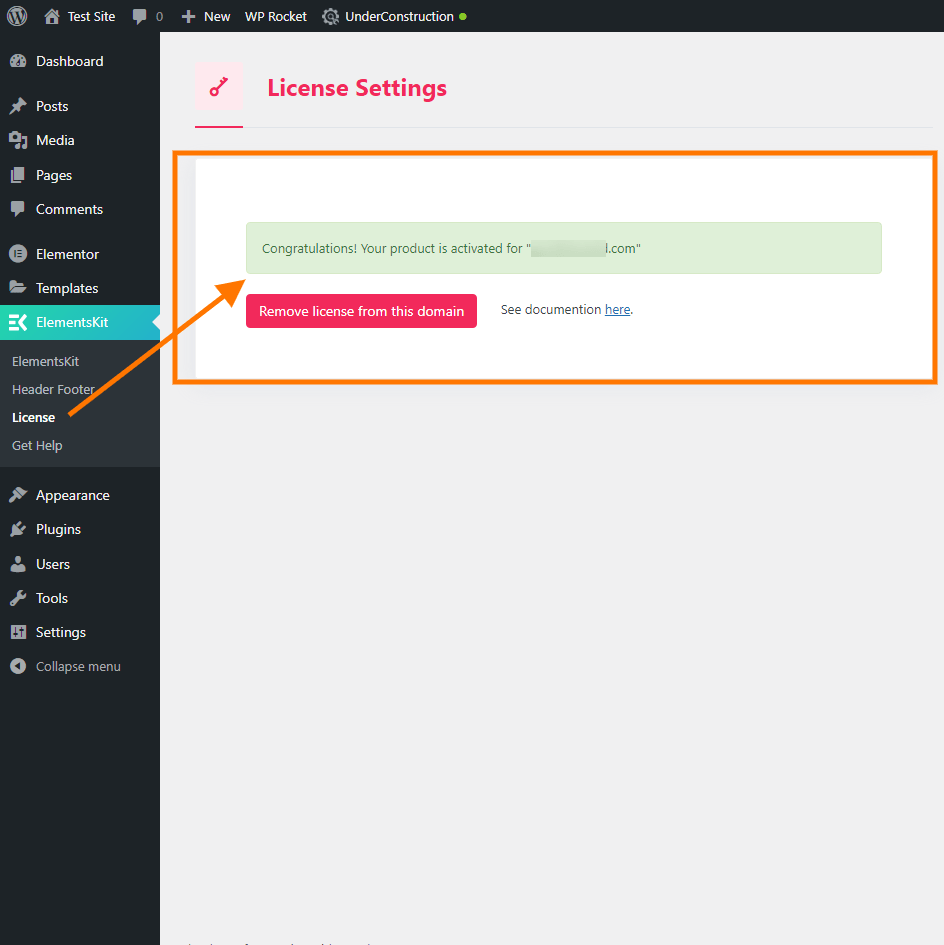Click the Collapse menu arrow icon

(x=18, y=666)
